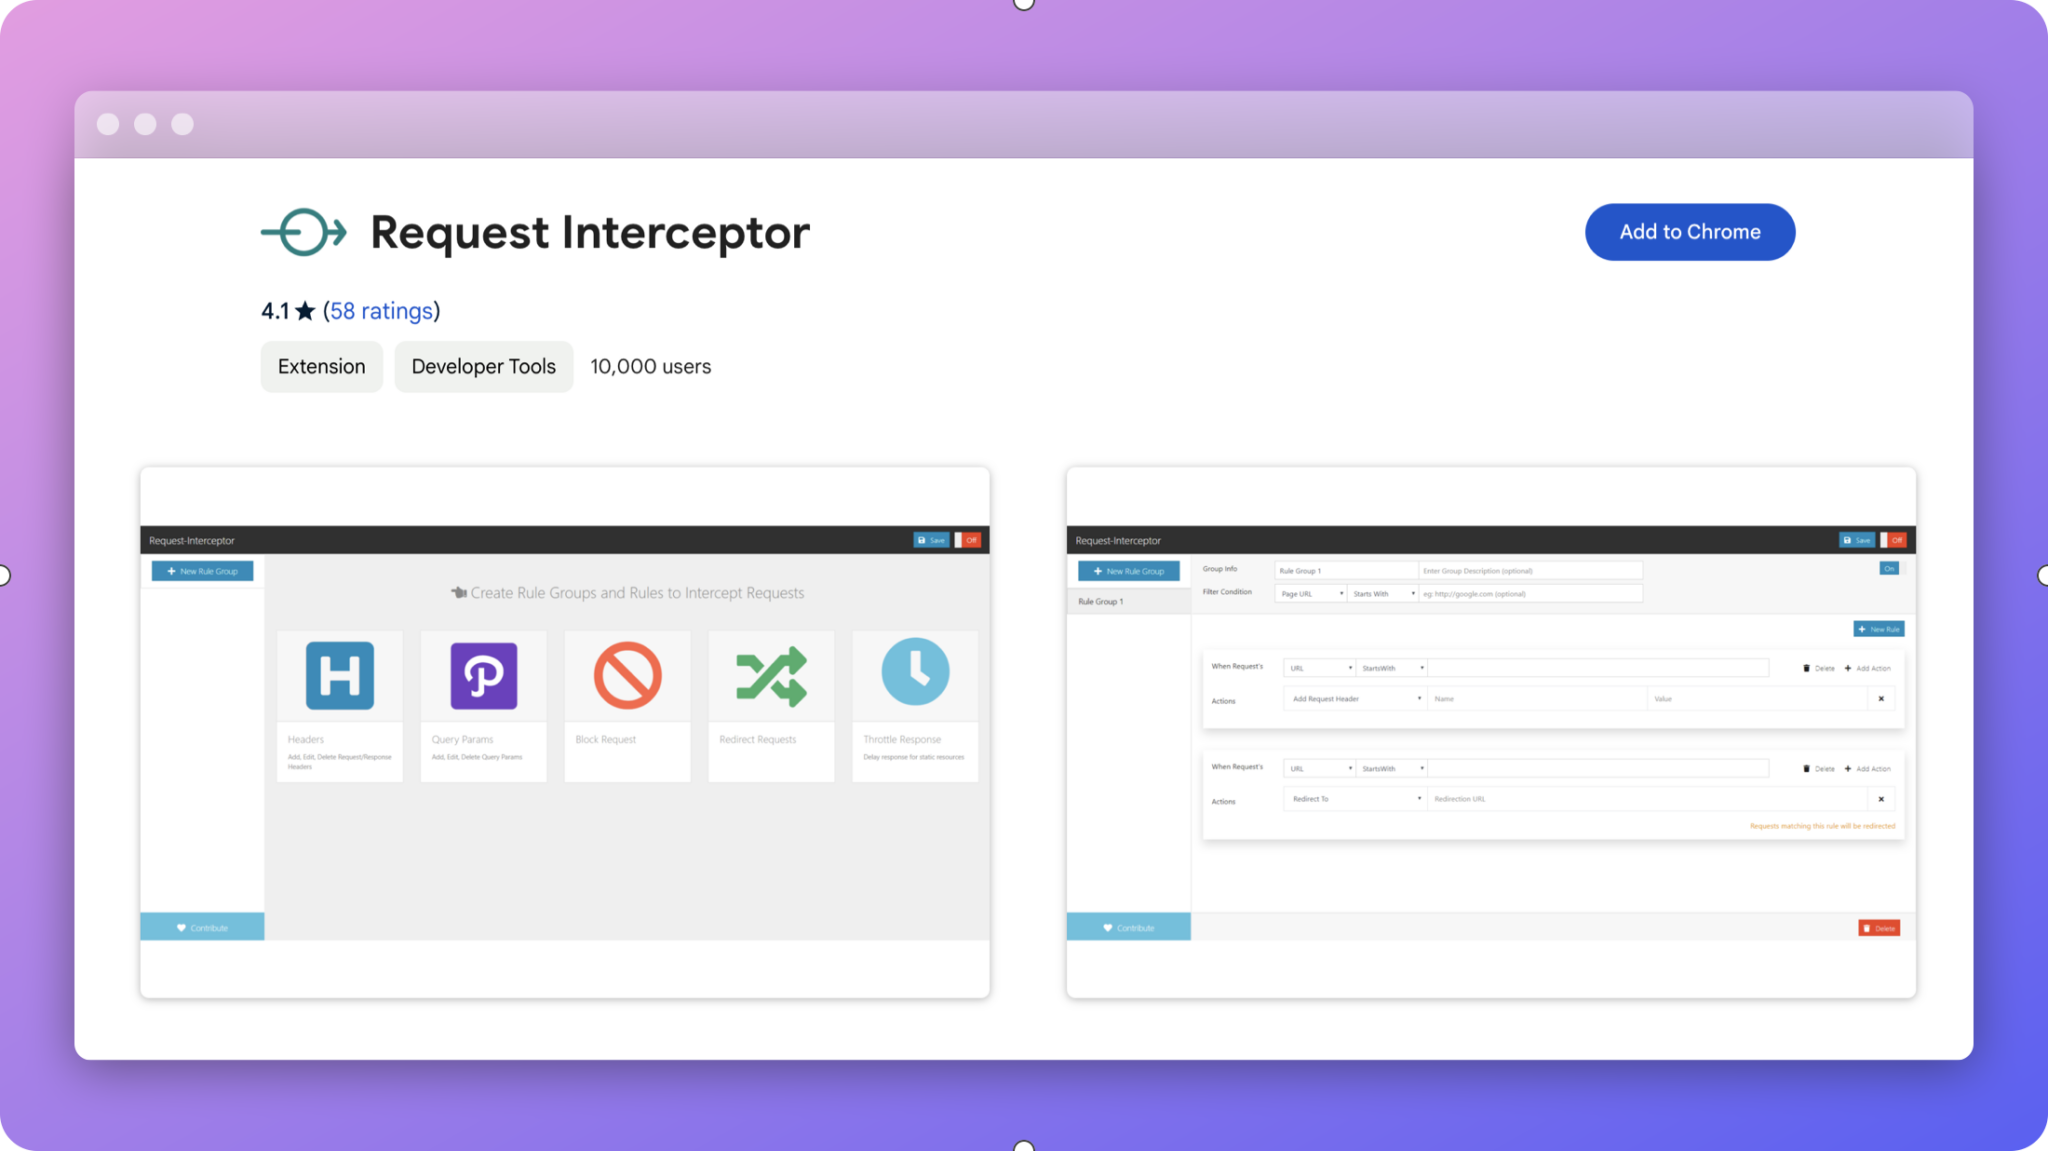Click the "Throttle Response" card label text

tap(902, 740)
